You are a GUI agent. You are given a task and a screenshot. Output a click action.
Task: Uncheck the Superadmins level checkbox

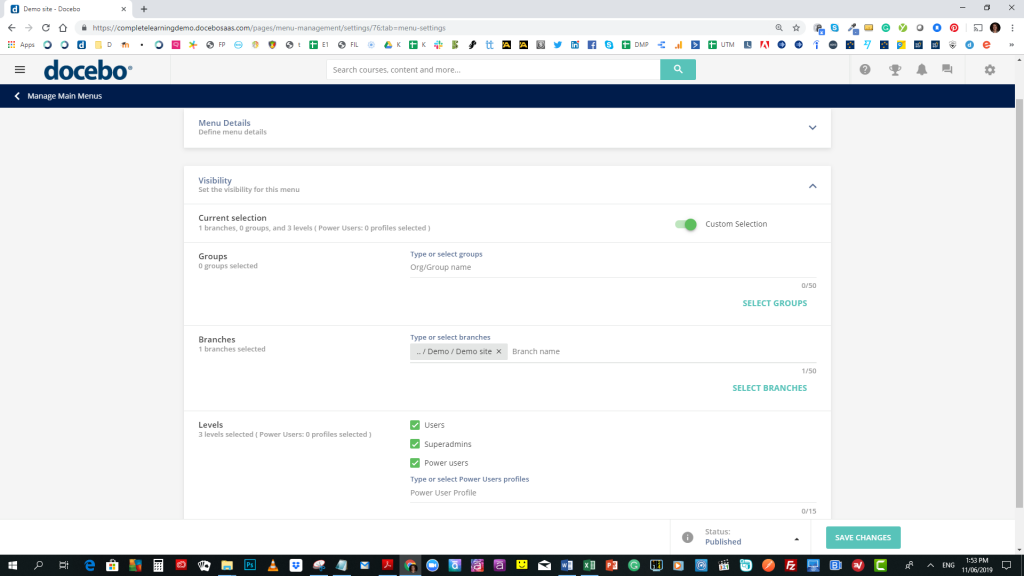(415, 443)
